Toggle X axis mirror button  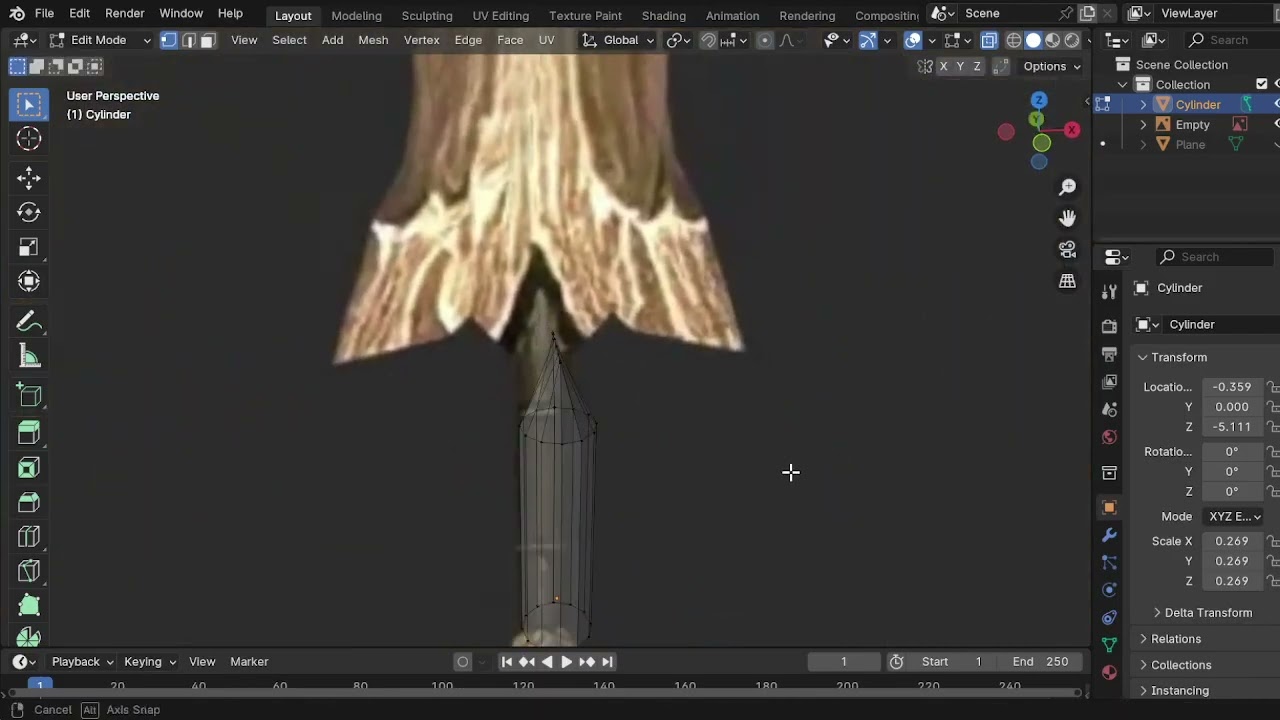pyautogui.click(x=943, y=66)
